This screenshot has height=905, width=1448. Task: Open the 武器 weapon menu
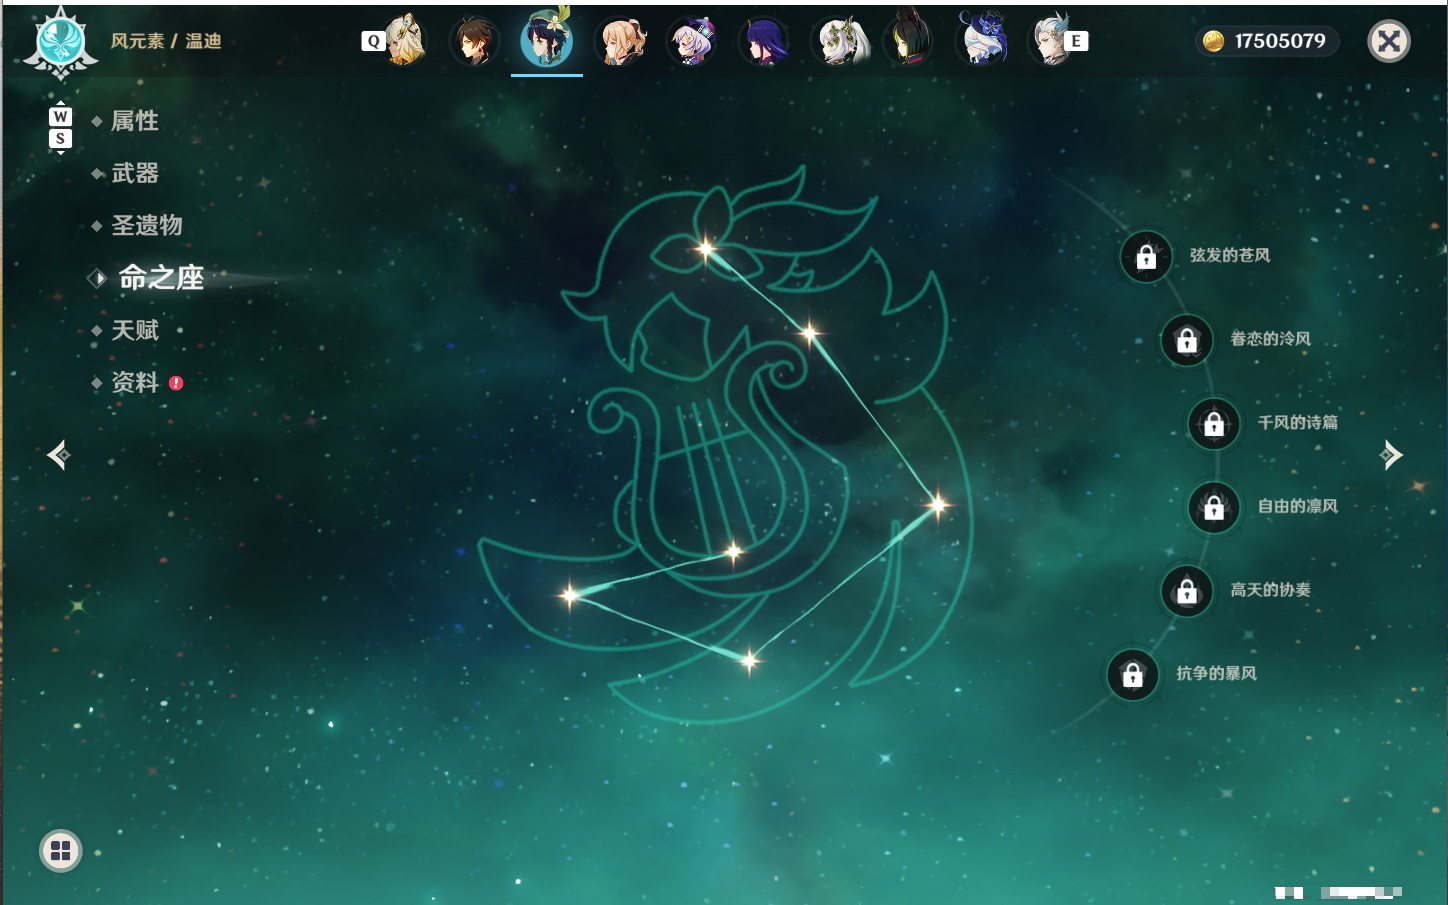135,173
